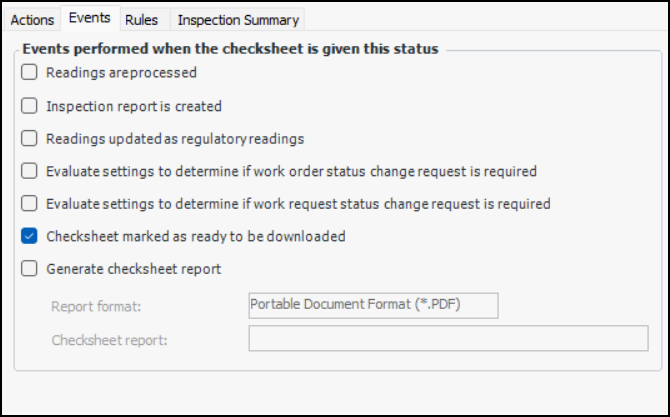The width and height of the screenshot is (670, 417).
Task: Click the 'Events performed when the checksheet' group heading
Action: point(230,48)
